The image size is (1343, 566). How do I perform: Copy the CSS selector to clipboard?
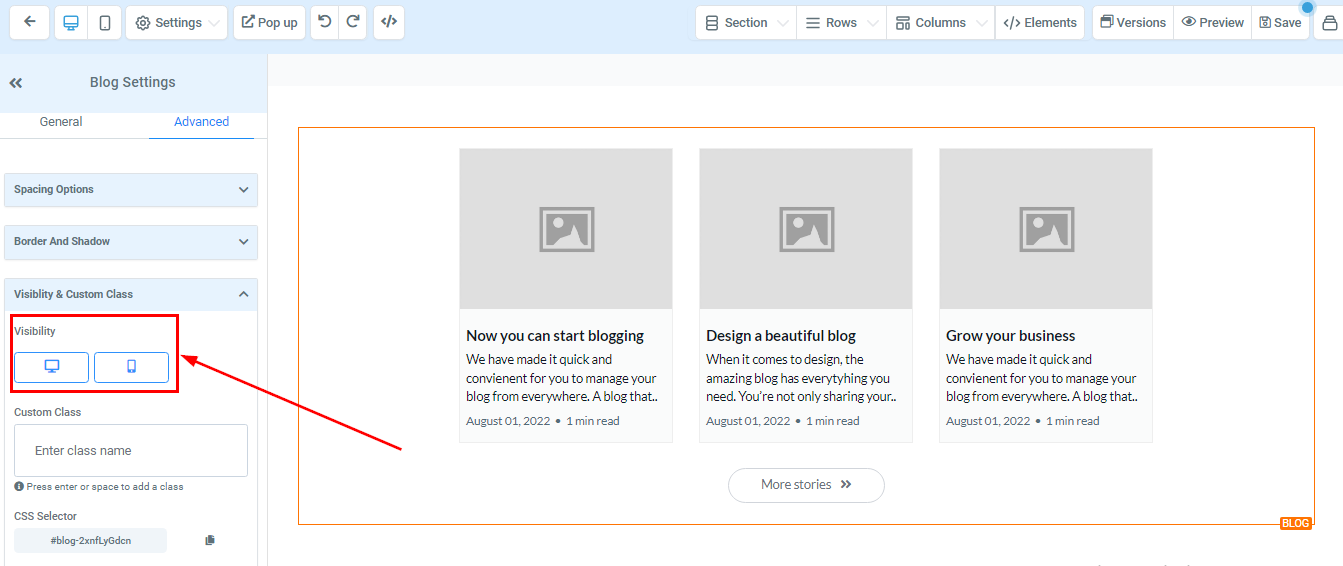tap(210, 540)
